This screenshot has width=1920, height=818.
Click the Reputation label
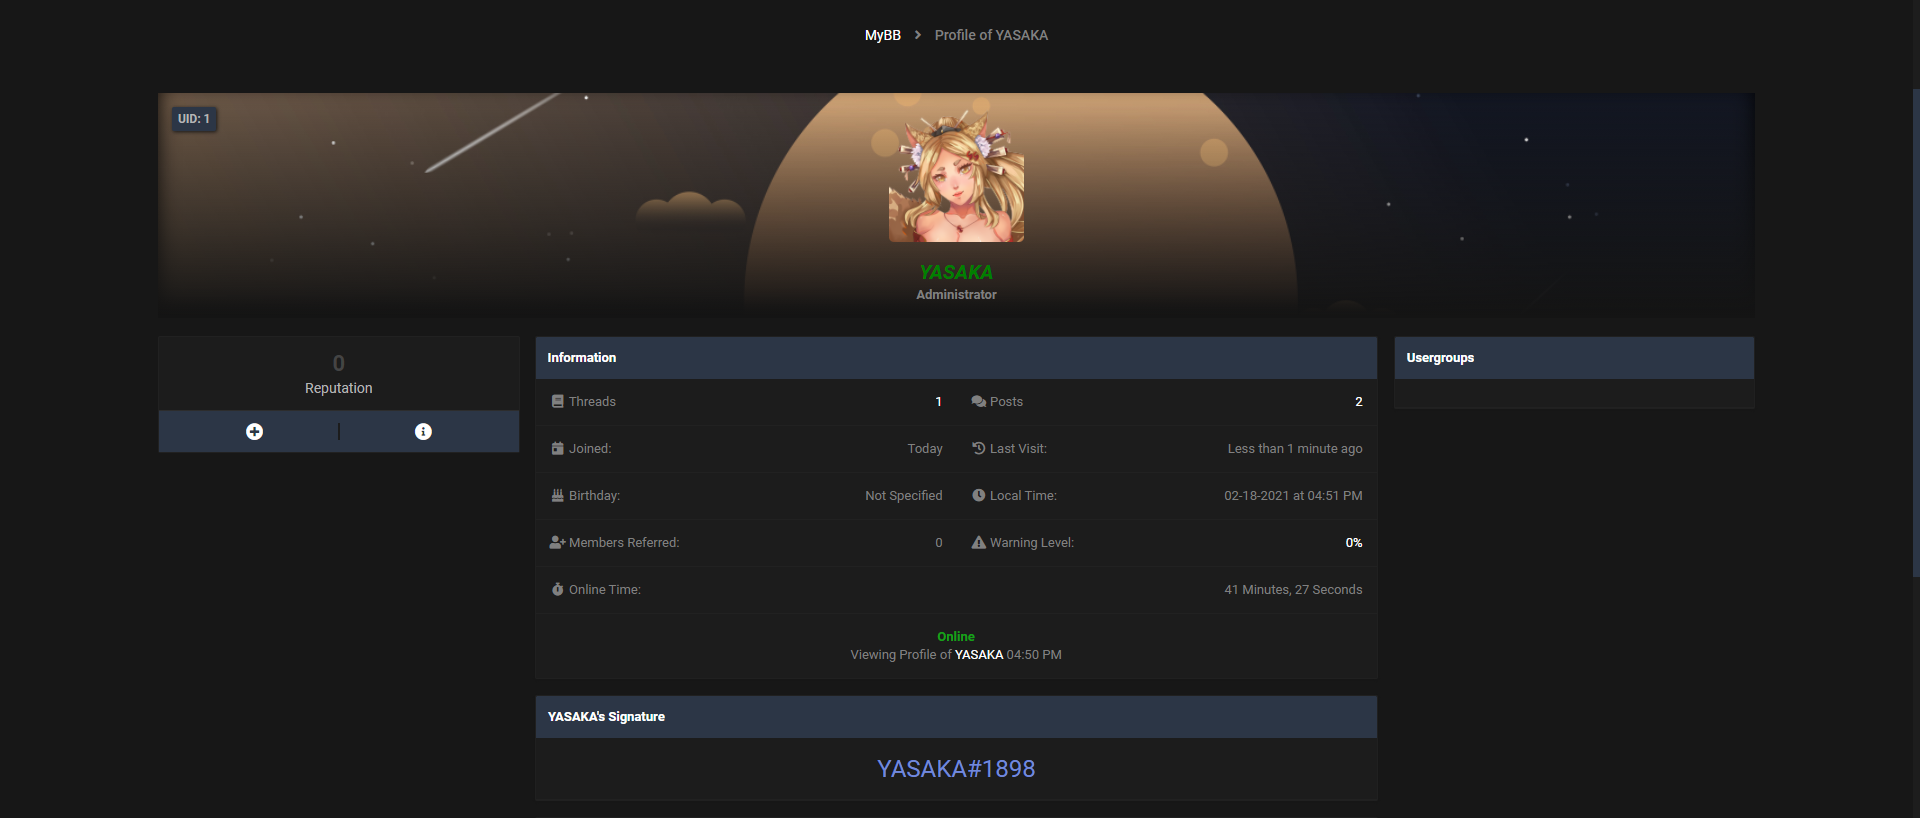coord(338,388)
